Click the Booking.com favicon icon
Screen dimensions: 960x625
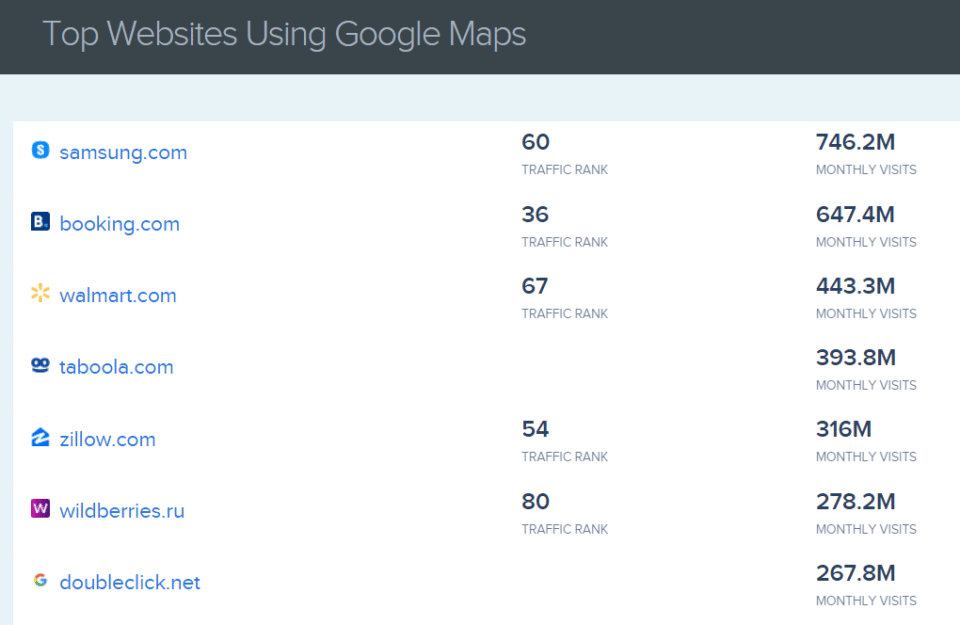click(40, 222)
